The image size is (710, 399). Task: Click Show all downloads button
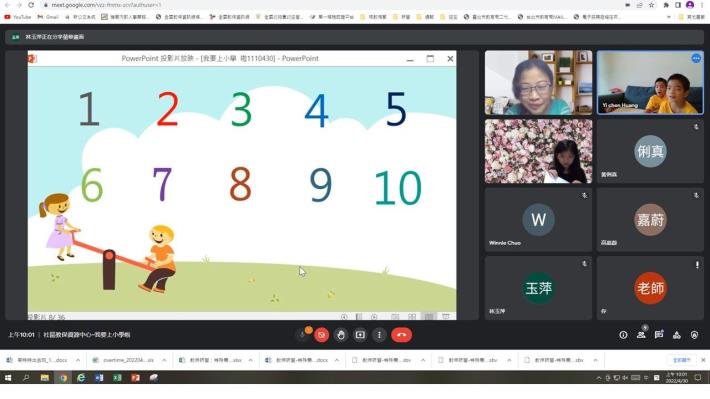(x=681, y=360)
